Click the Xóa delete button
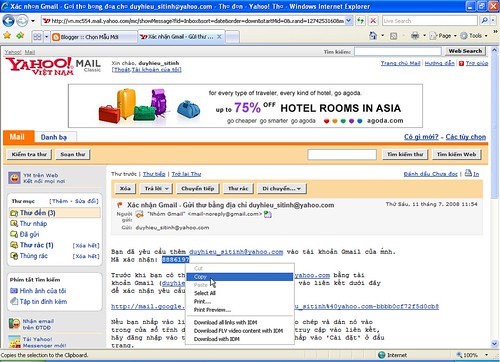This screenshot has width=500, height=362. [x=125, y=189]
